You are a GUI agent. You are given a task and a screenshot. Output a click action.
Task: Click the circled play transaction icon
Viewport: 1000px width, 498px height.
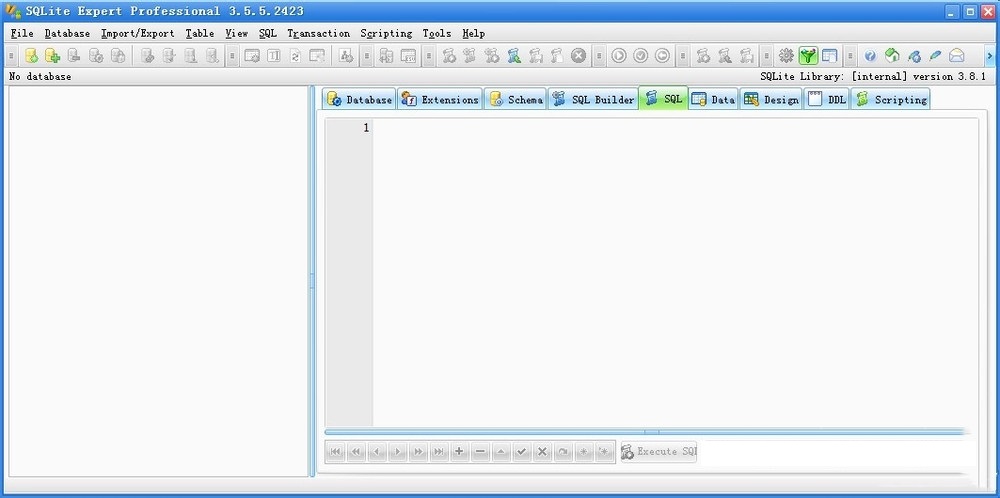point(619,56)
